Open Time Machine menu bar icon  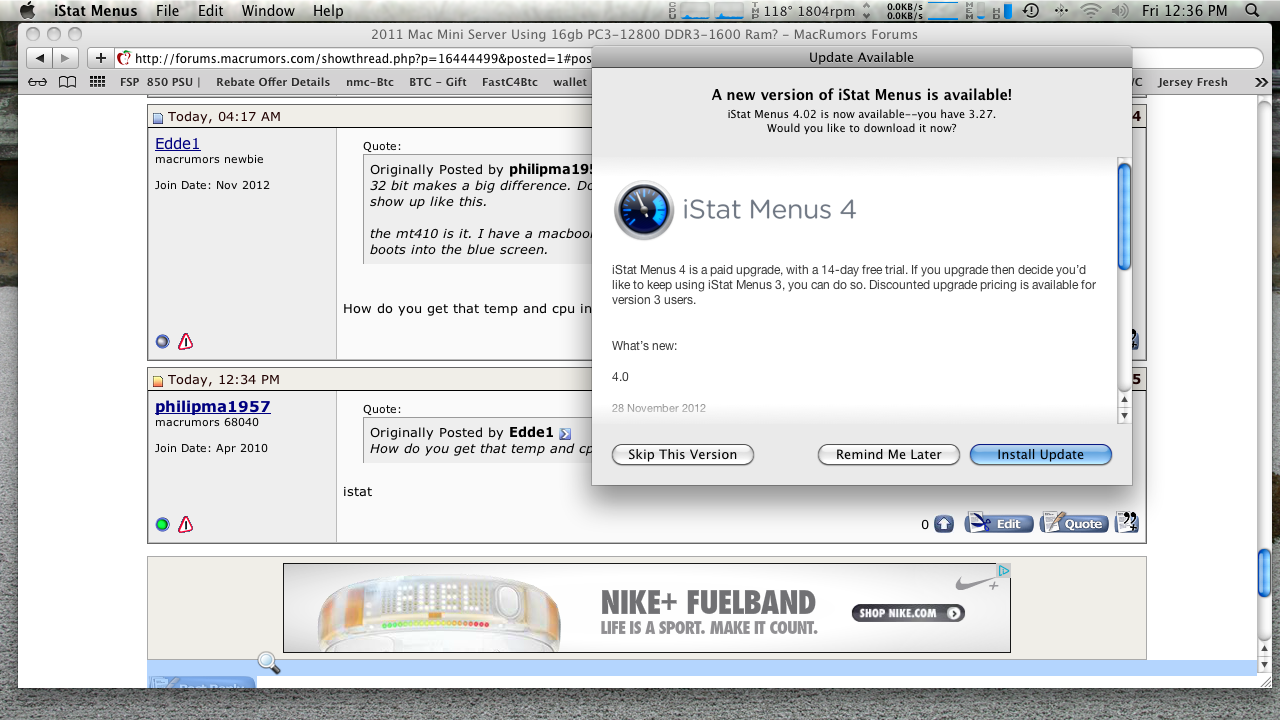1030,11
